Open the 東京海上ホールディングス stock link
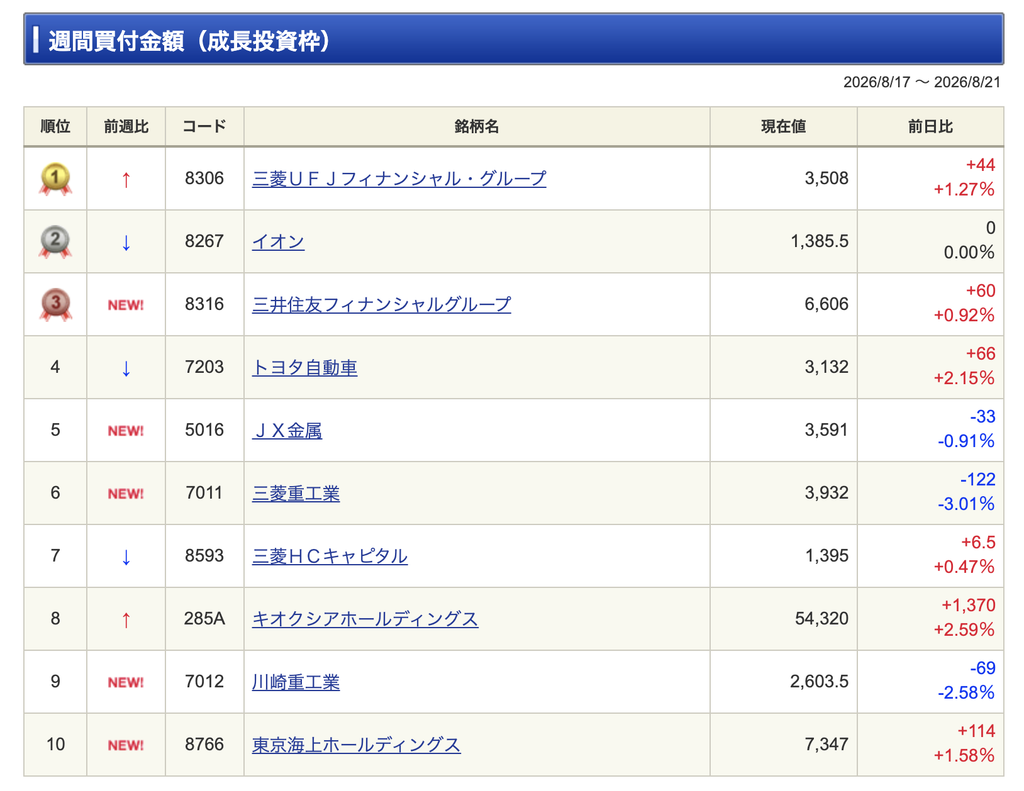1024x791 pixels. coord(356,745)
